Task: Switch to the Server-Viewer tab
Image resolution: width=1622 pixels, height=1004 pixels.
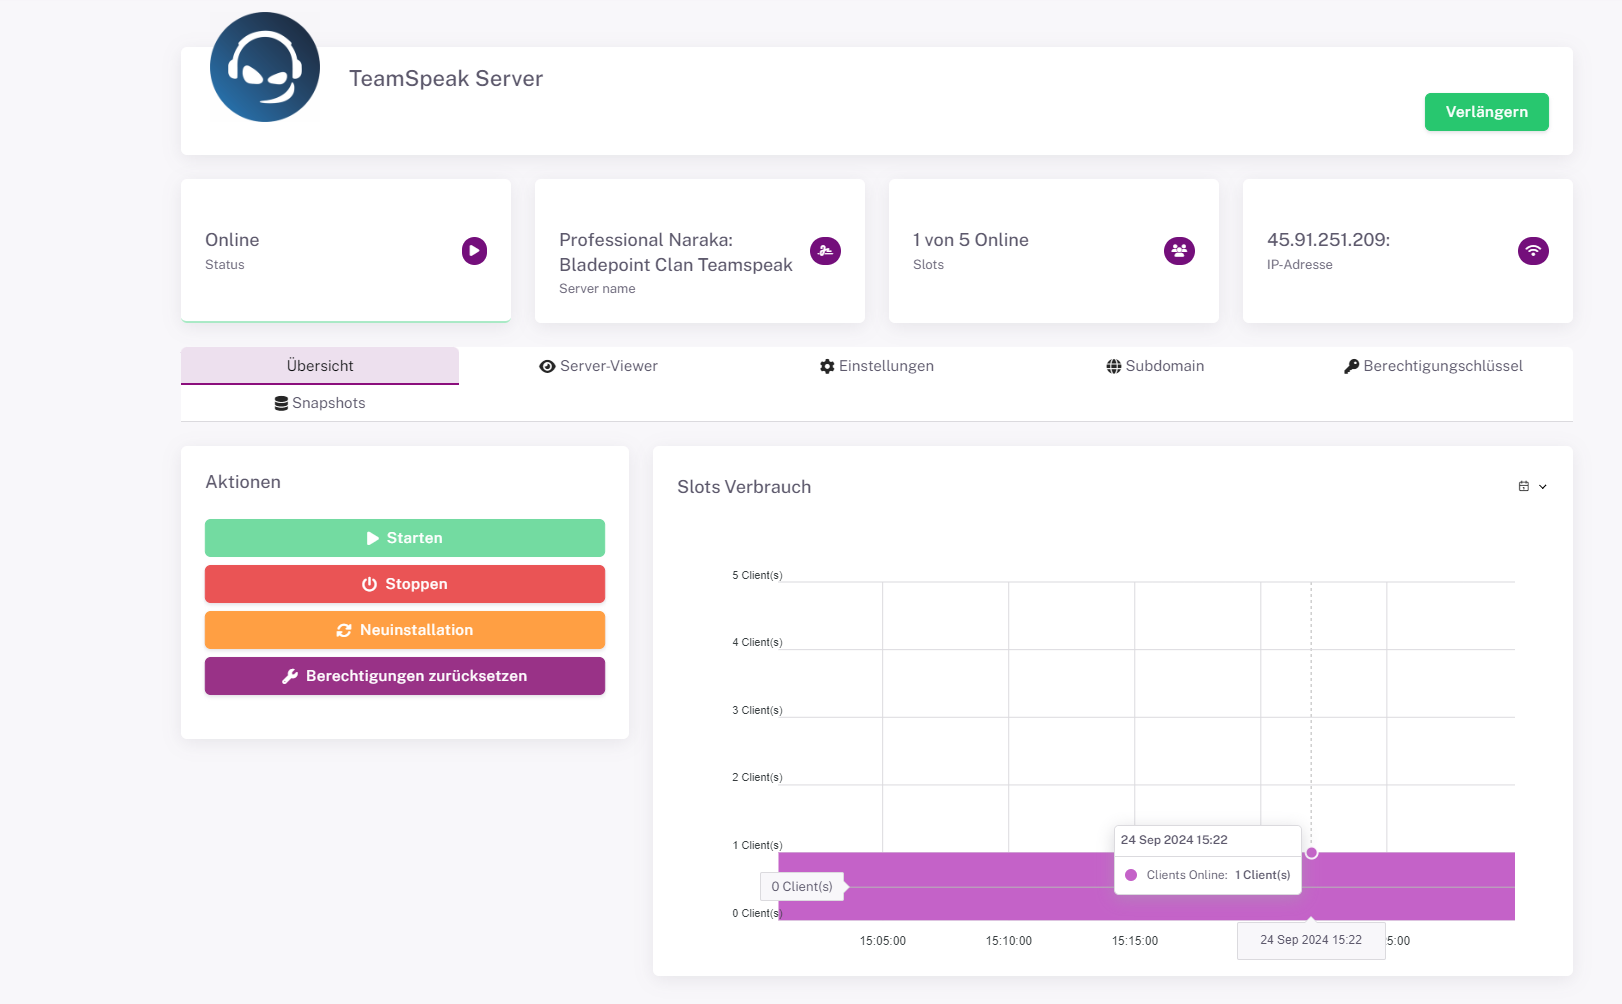Action: tap(598, 366)
